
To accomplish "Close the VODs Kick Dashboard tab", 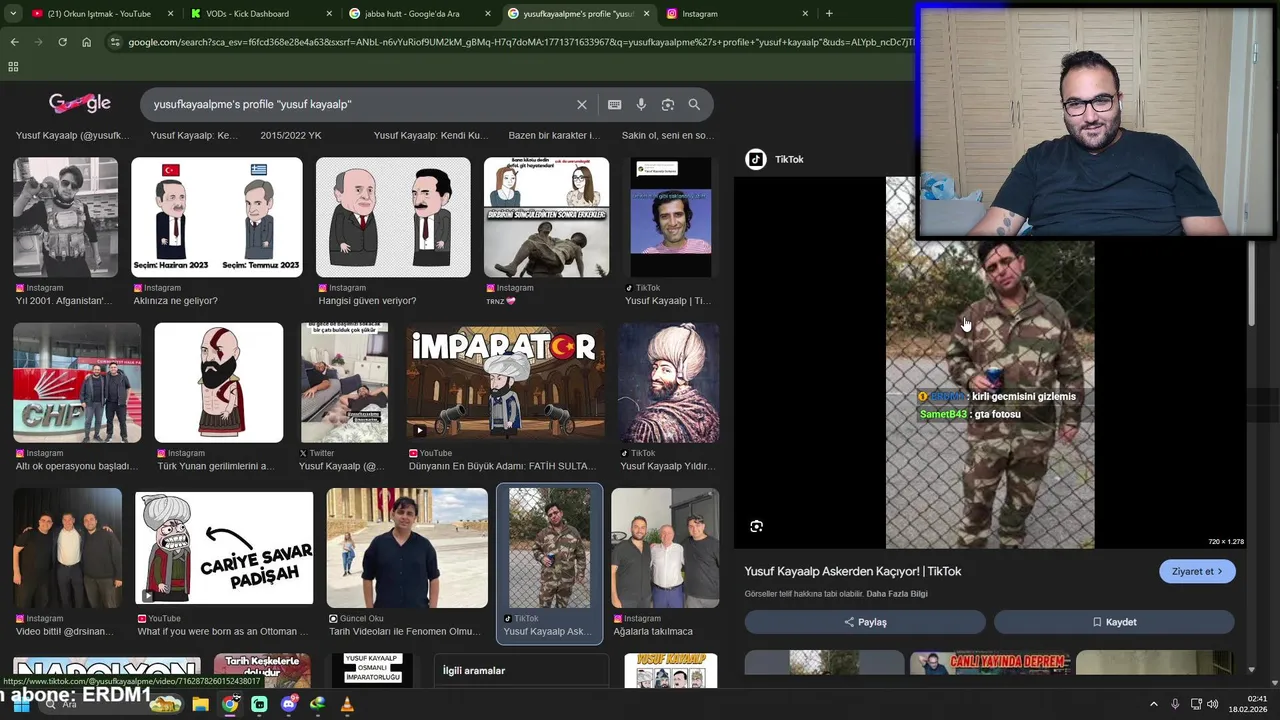I will (x=328, y=14).
